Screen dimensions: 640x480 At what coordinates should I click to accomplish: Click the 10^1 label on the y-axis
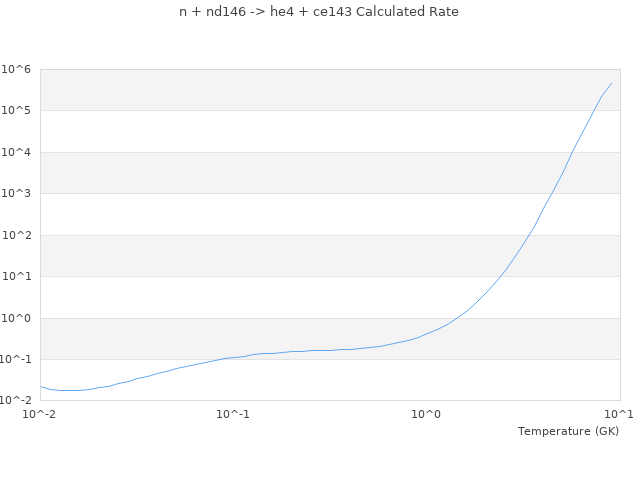(17, 277)
